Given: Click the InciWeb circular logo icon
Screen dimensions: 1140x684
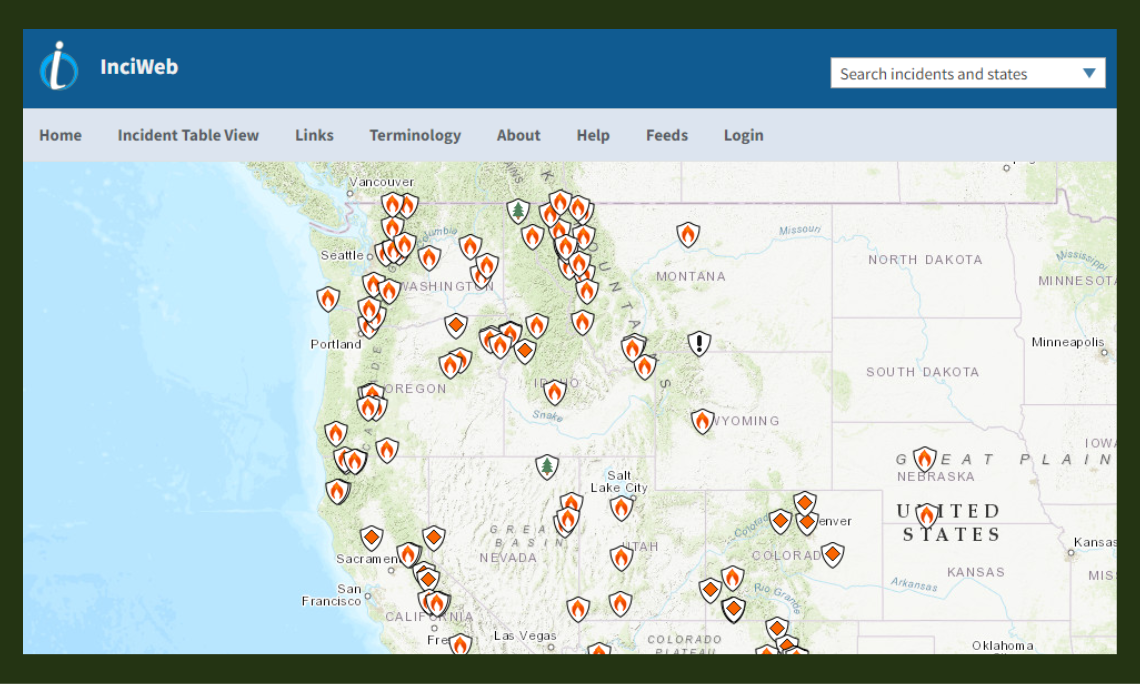Looking at the screenshot, I should point(59,67).
